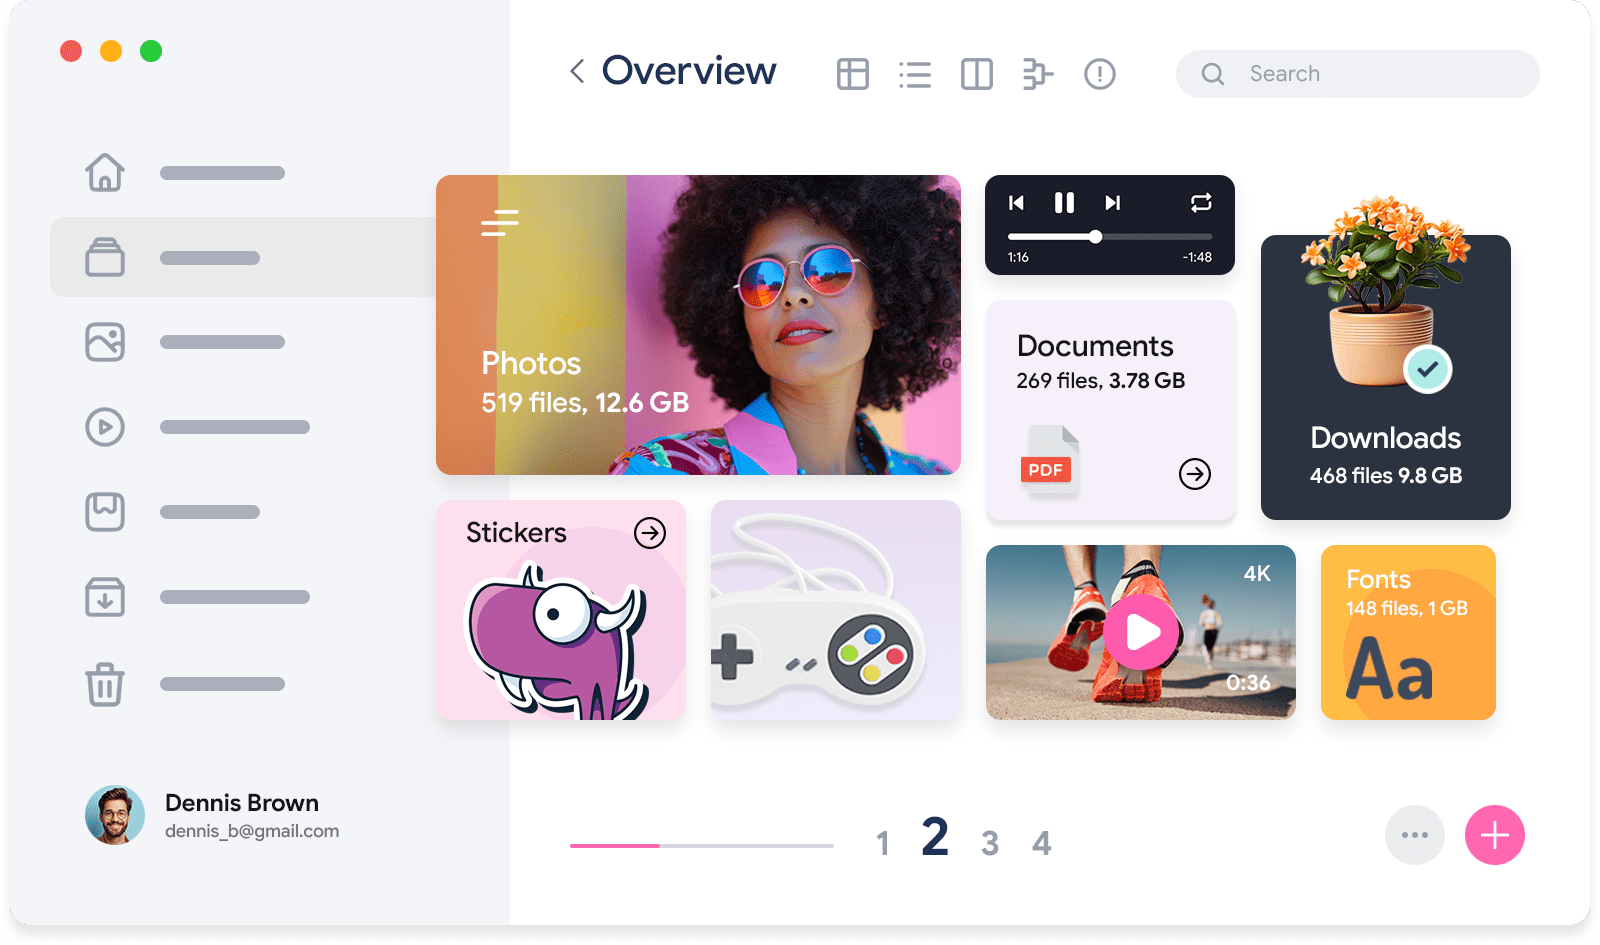Viewport: 1600px width, 945px height.
Task: Open the three dots more options button
Action: (x=1414, y=835)
